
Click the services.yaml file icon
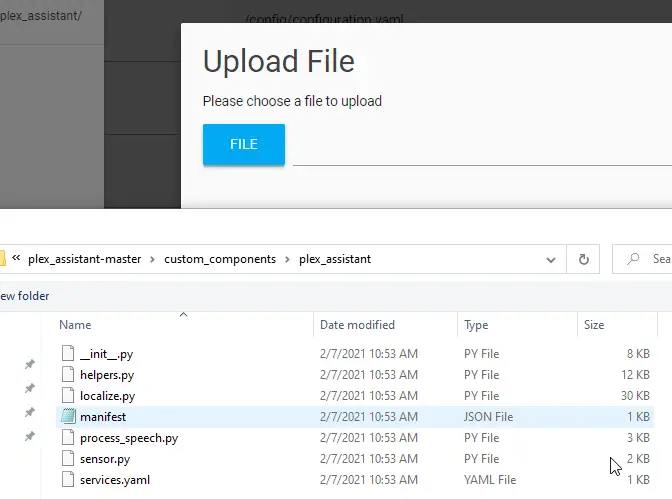point(68,479)
